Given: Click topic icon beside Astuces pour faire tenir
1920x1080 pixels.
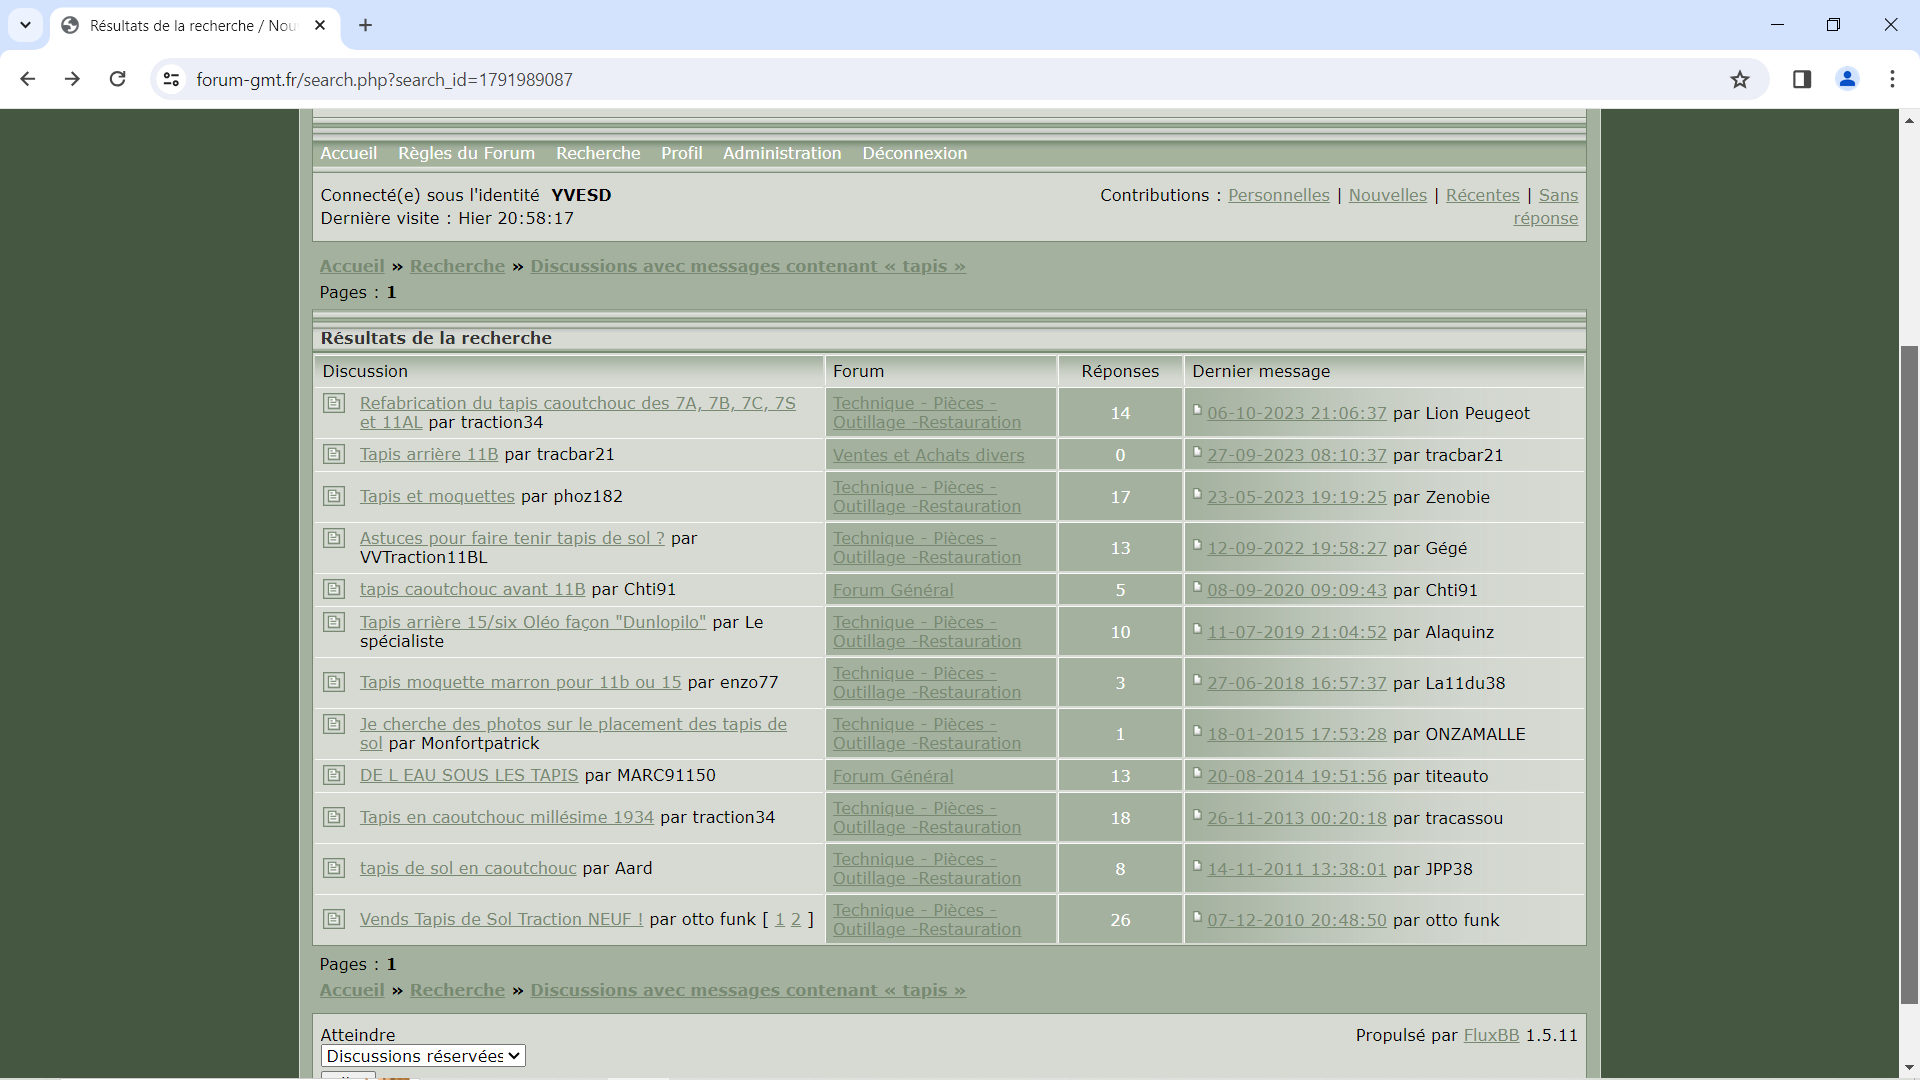Looking at the screenshot, I should 334,538.
